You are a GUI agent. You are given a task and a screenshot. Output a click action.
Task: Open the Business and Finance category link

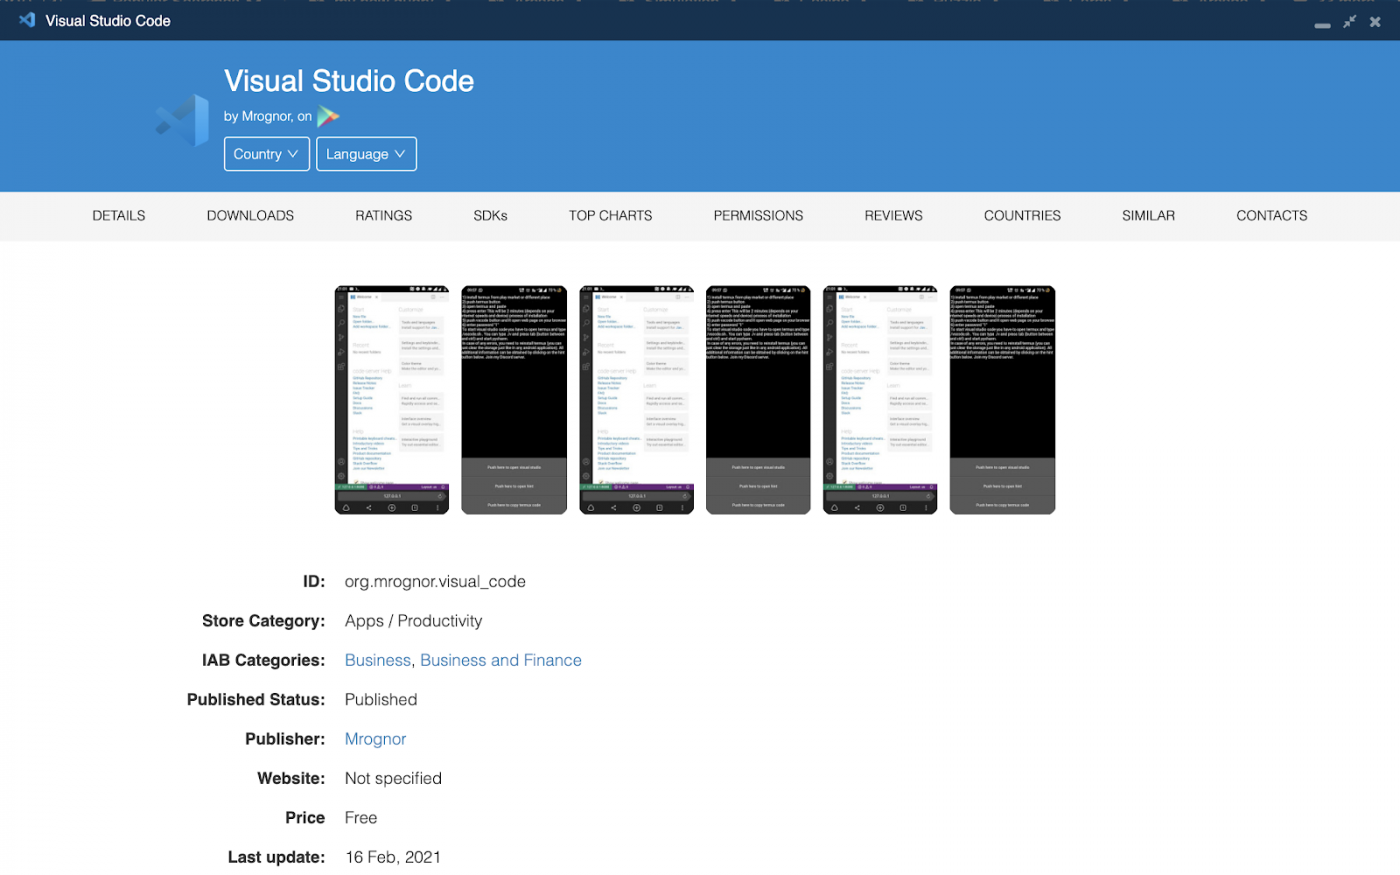[500, 660]
